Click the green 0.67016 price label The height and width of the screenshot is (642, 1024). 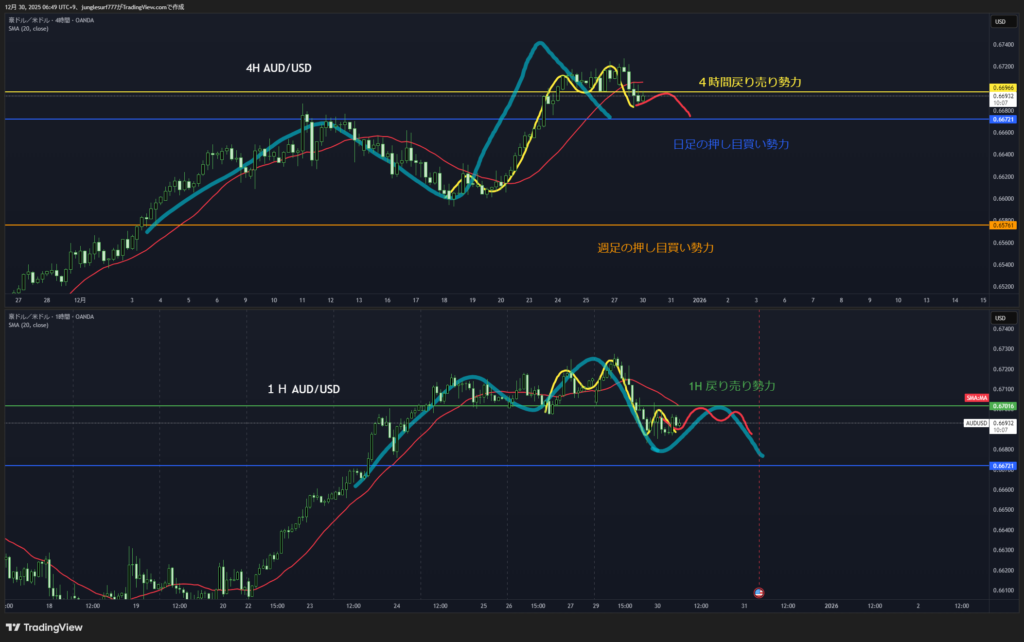pyautogui.click(x=1003, y=406)
